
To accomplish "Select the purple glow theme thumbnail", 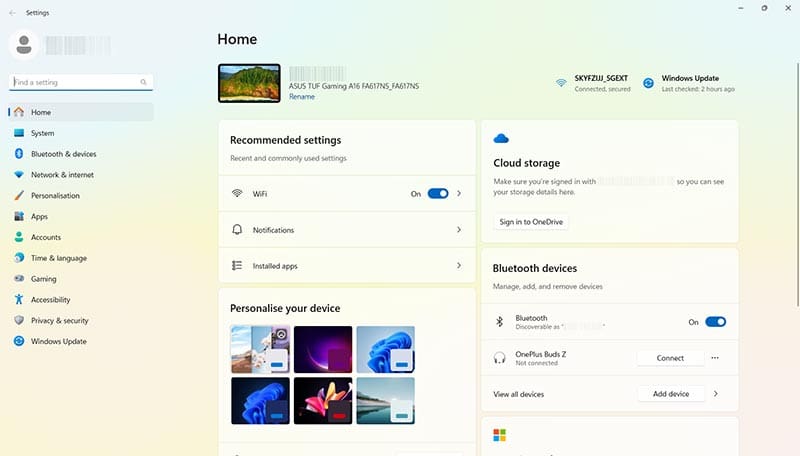I will pos(323,349).
